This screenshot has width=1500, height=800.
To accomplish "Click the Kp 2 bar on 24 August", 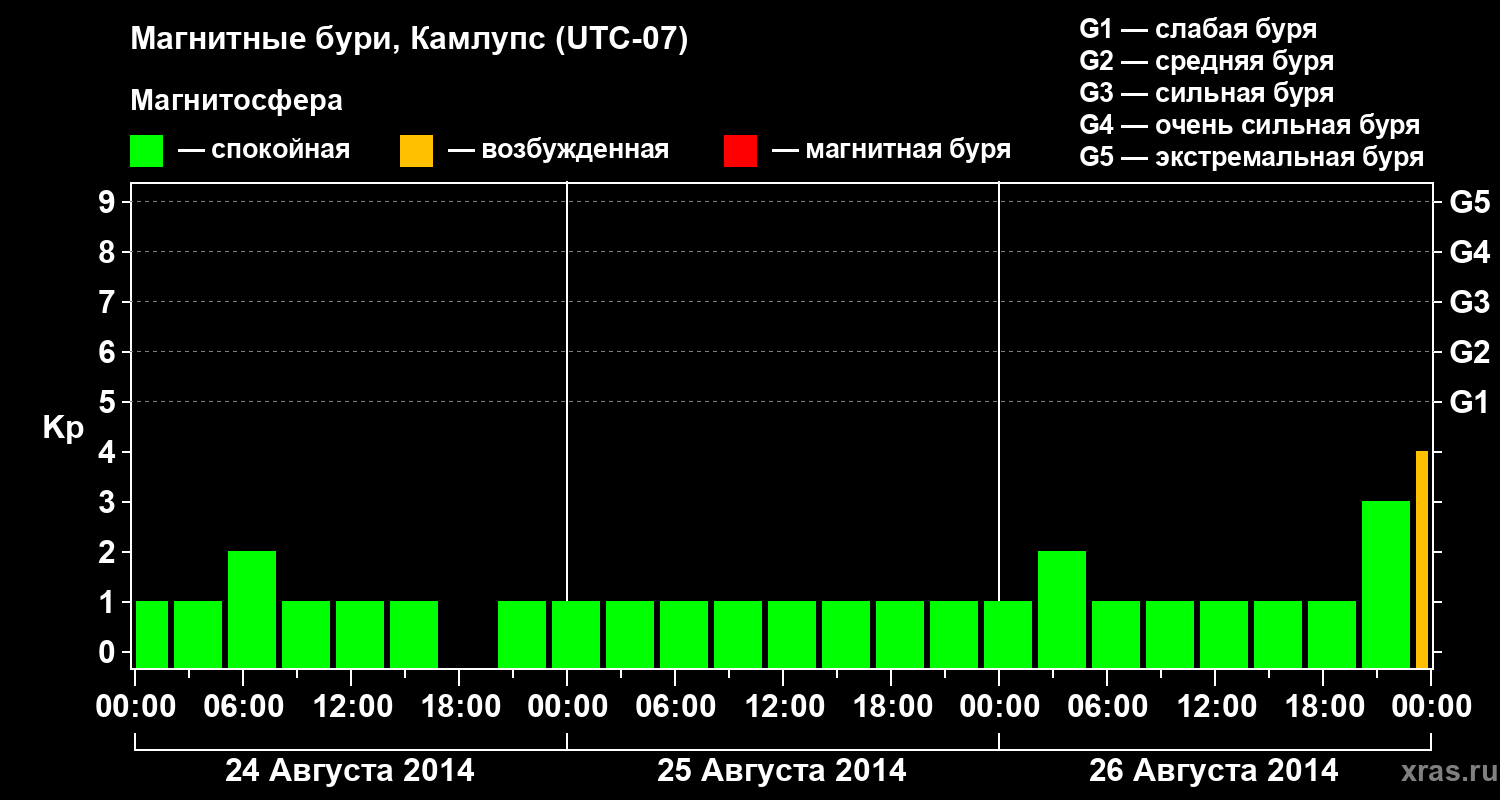I will click(x=252, y=610).
